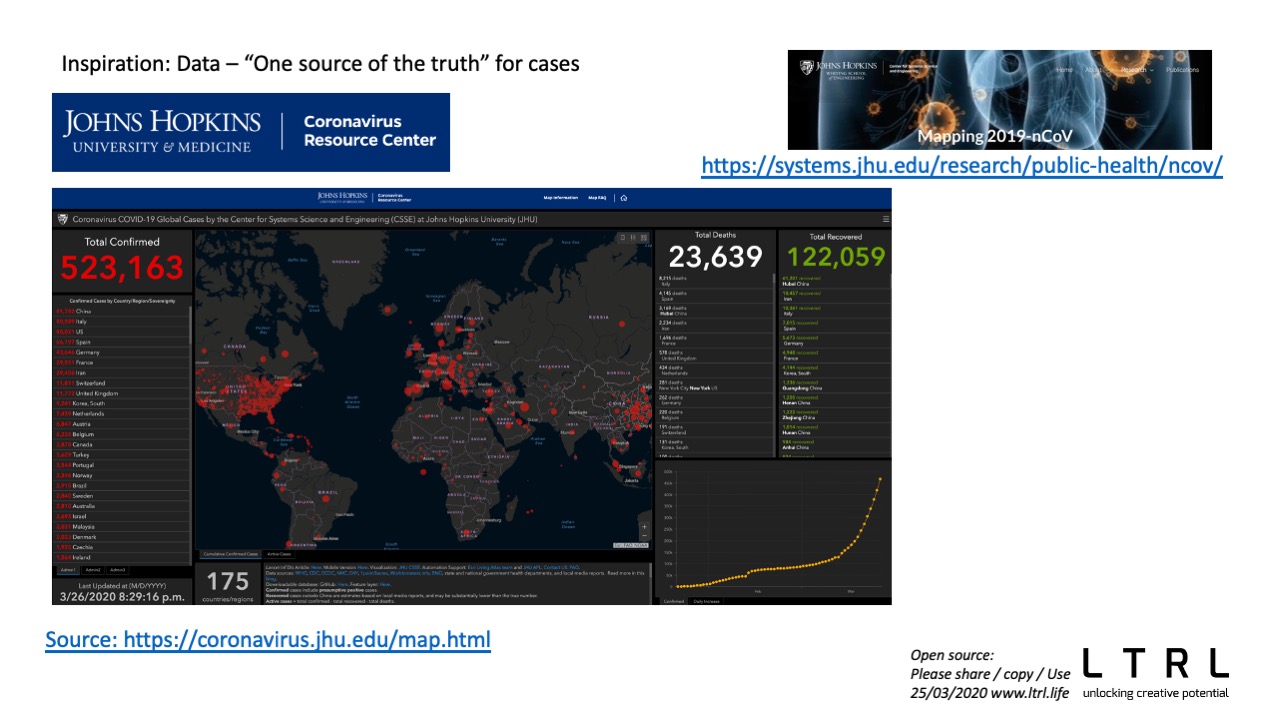Click the Denmark row in confirmed cases list
Image resolution: width=1265 pixels, height=712 pixels.
(x=120, y=536)
